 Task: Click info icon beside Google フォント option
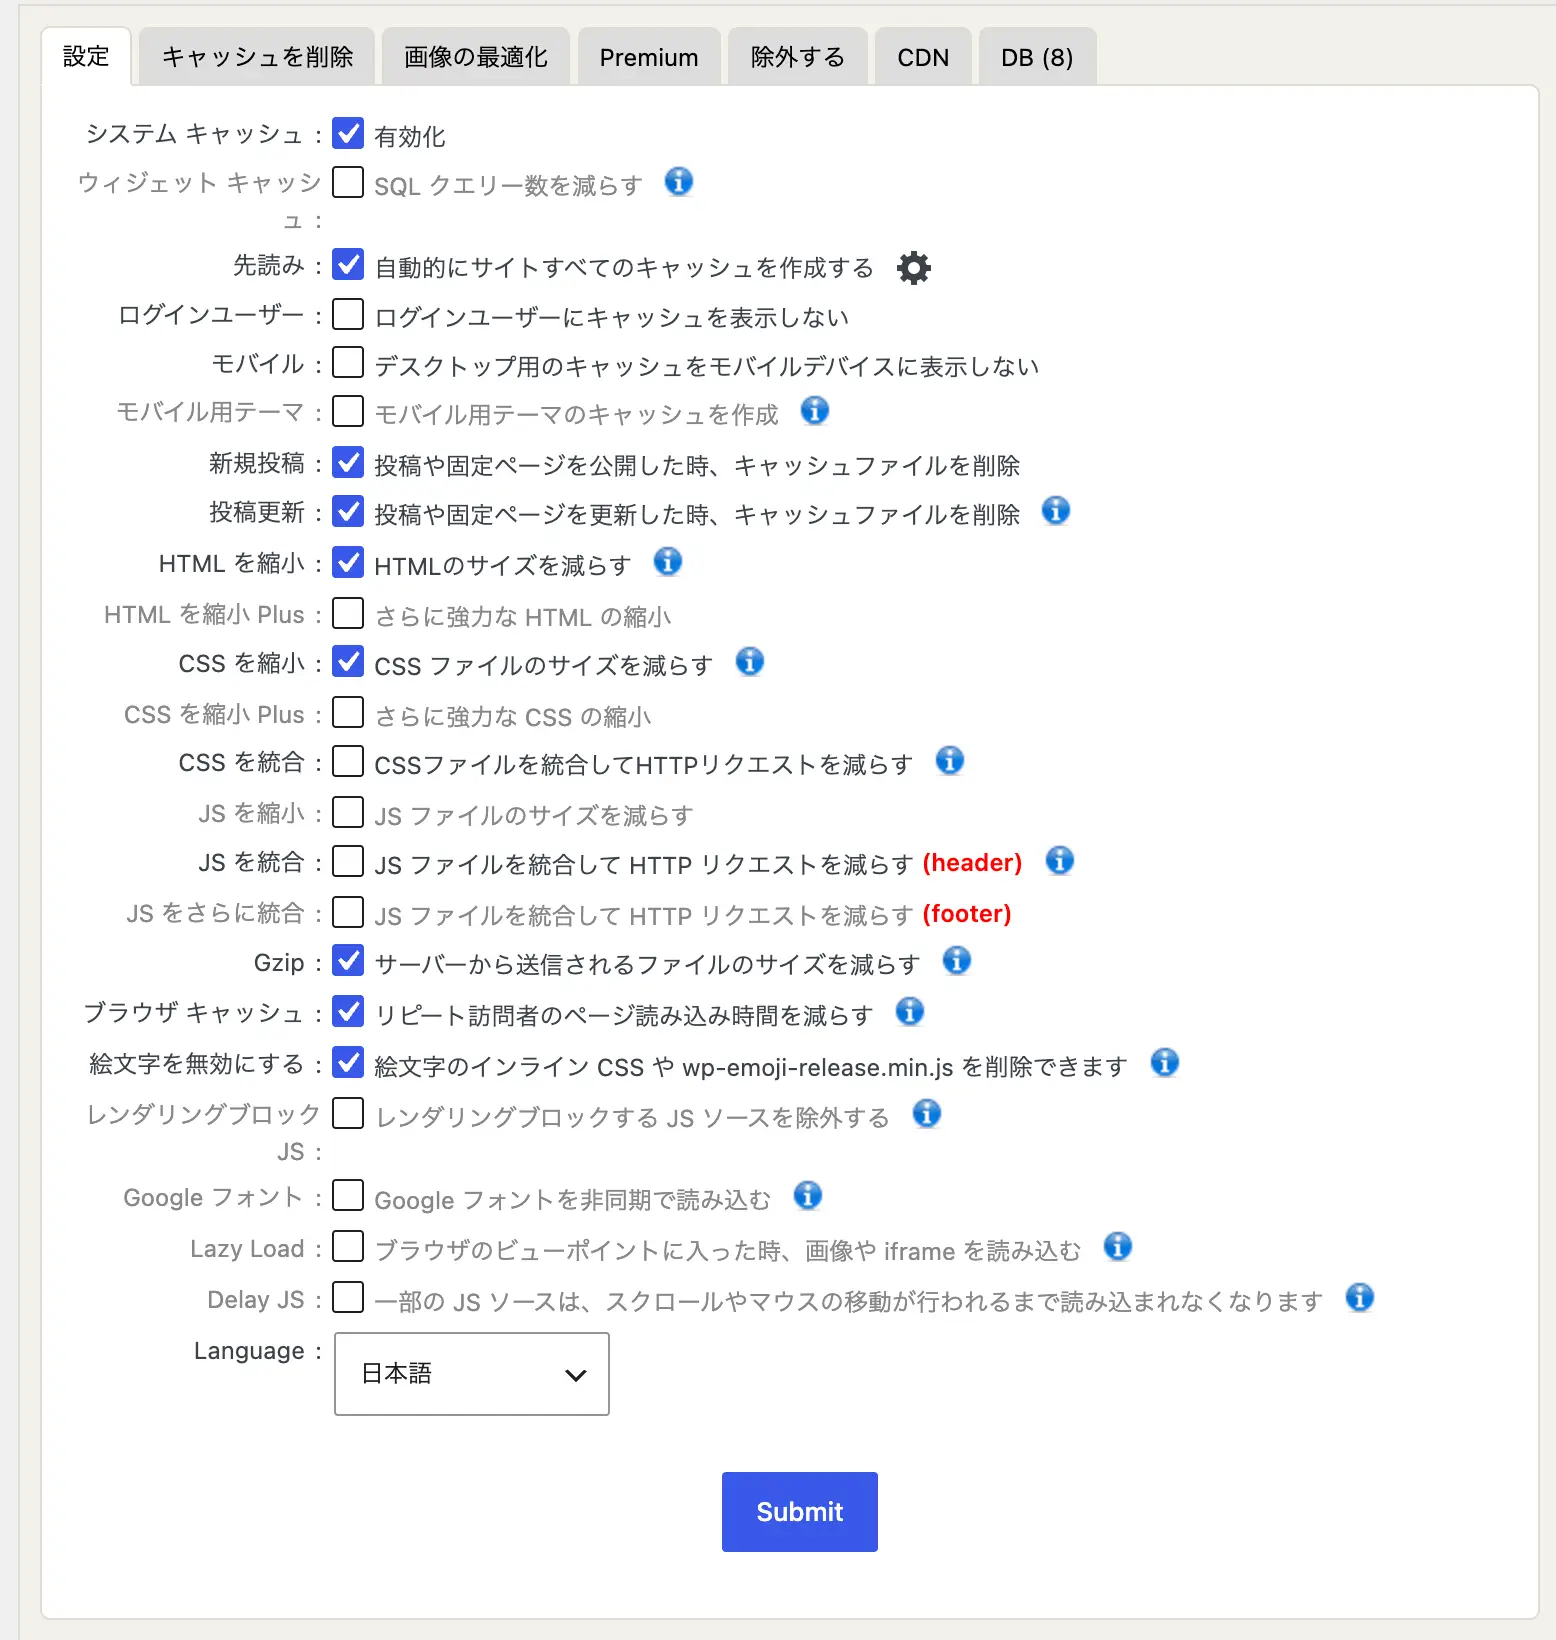coord(808,1195)
